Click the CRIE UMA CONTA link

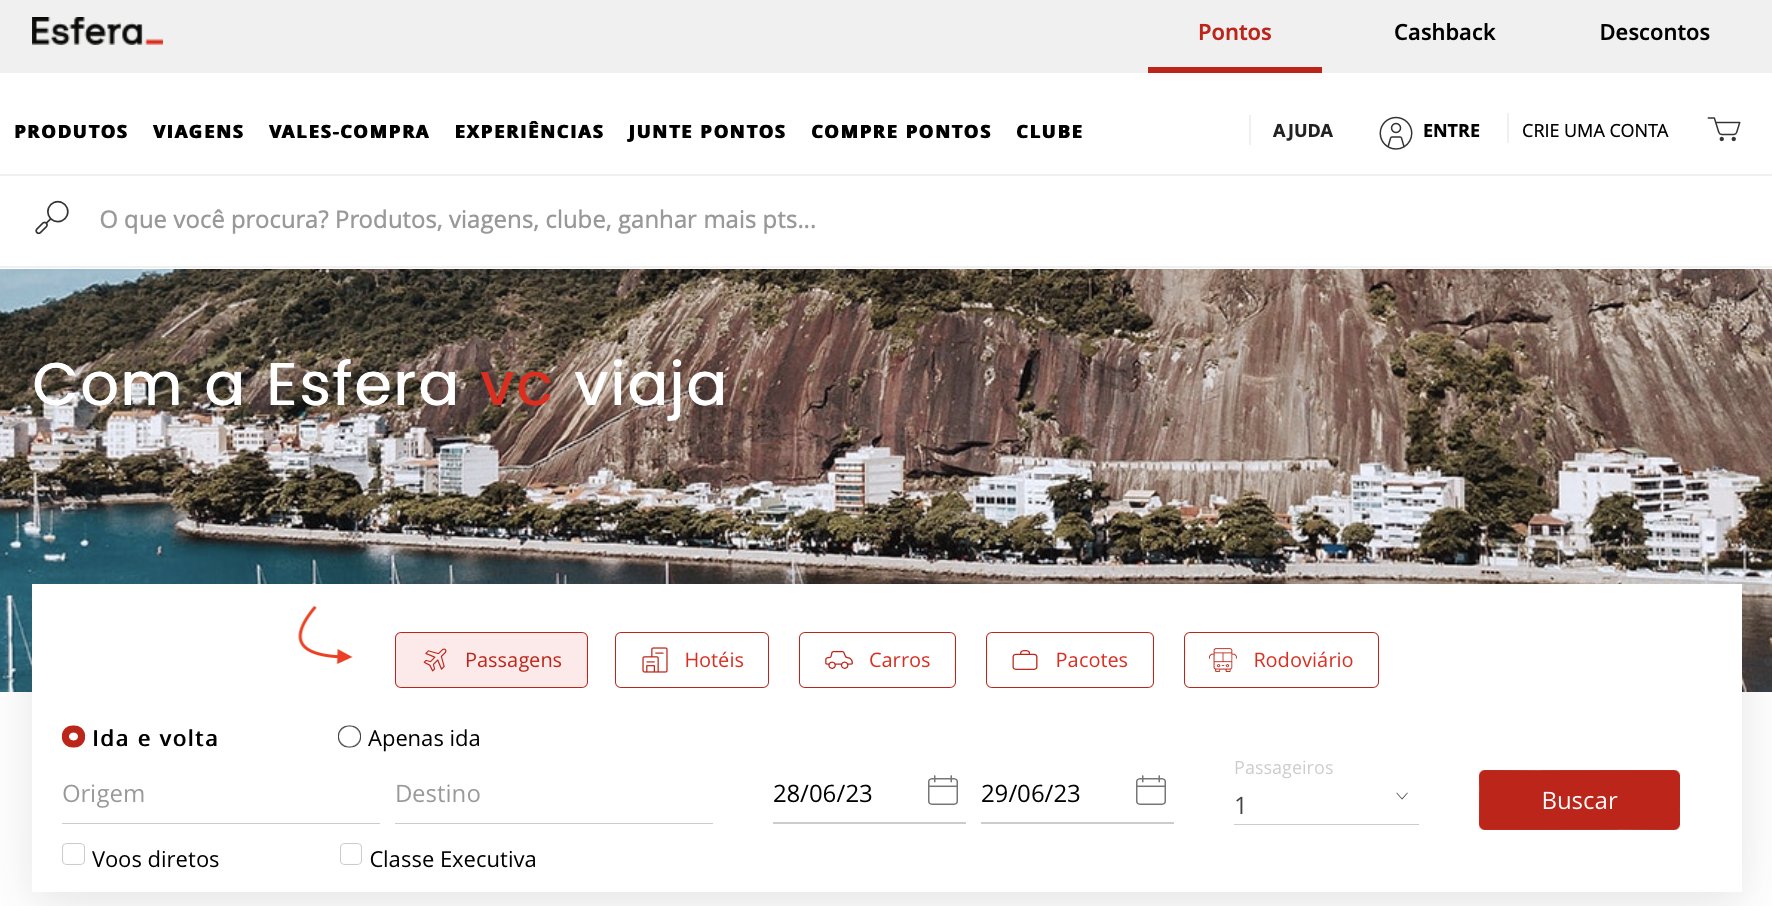point(1595,131)
